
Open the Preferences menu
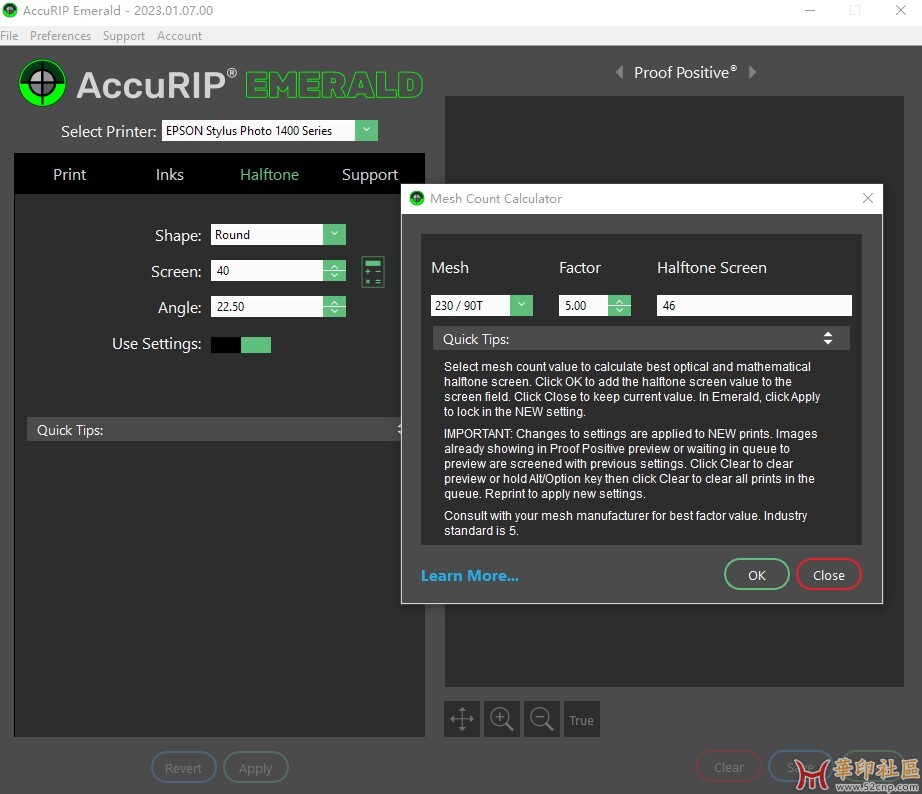point(61,36)
